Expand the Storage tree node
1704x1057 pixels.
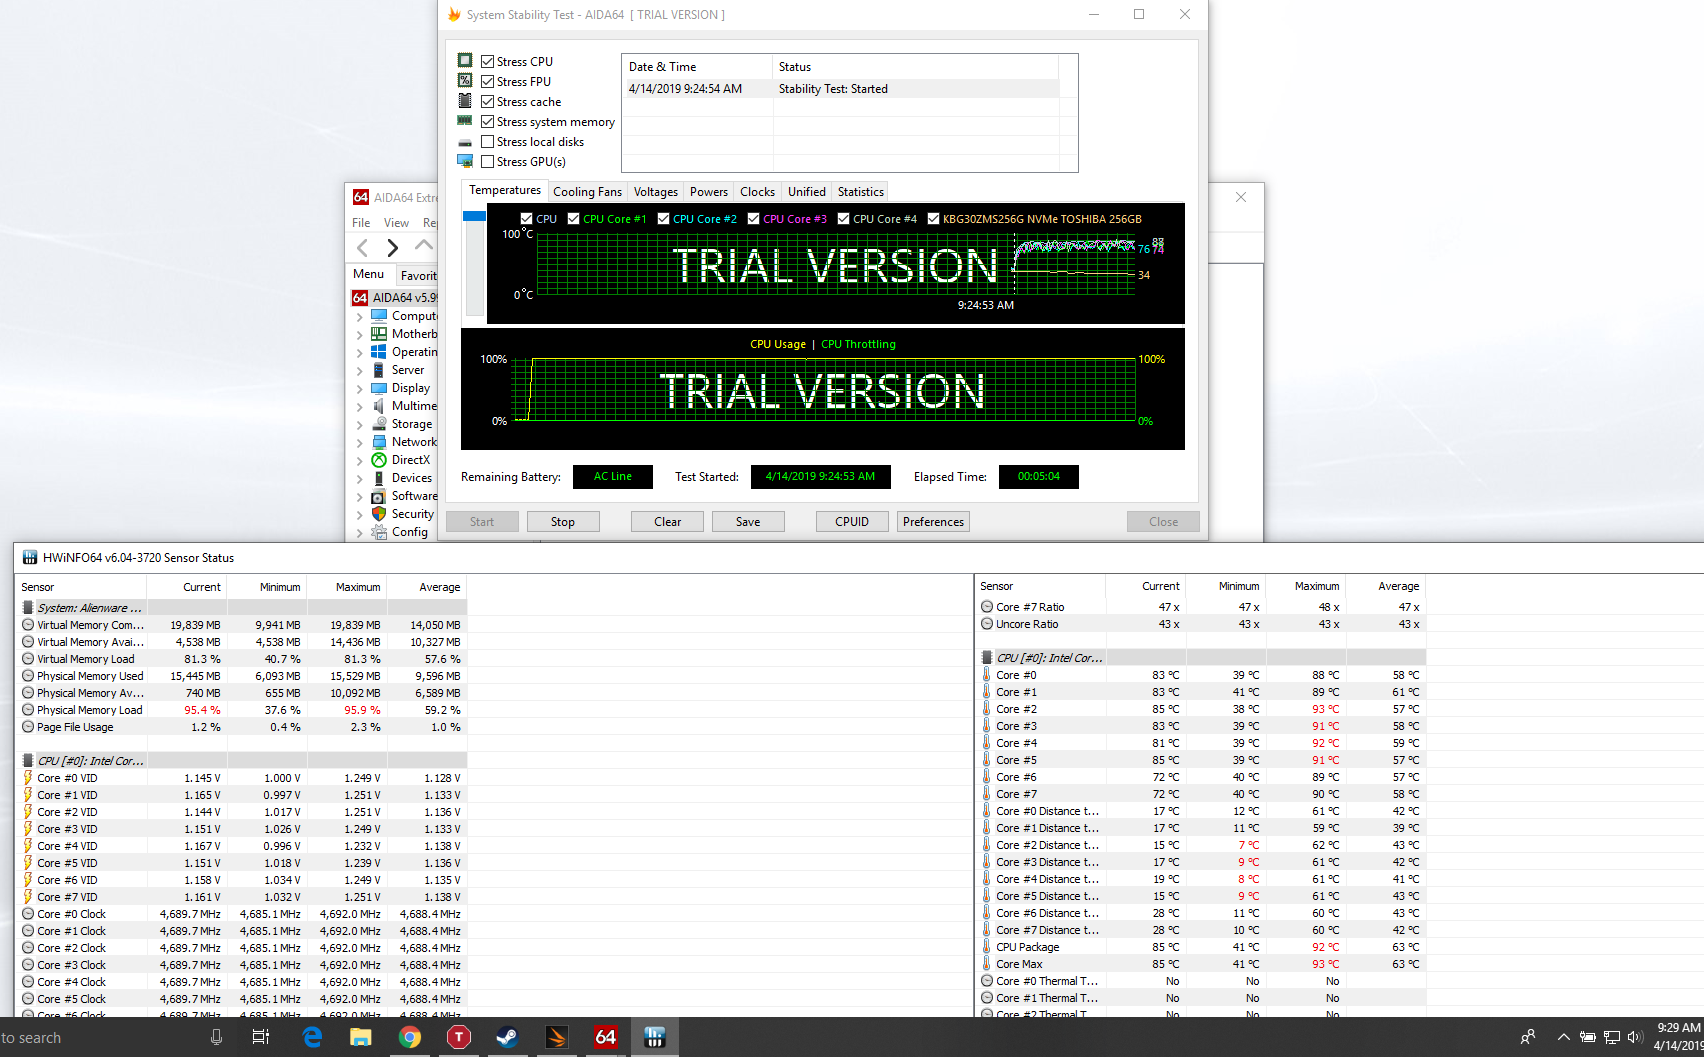(360, 424)
